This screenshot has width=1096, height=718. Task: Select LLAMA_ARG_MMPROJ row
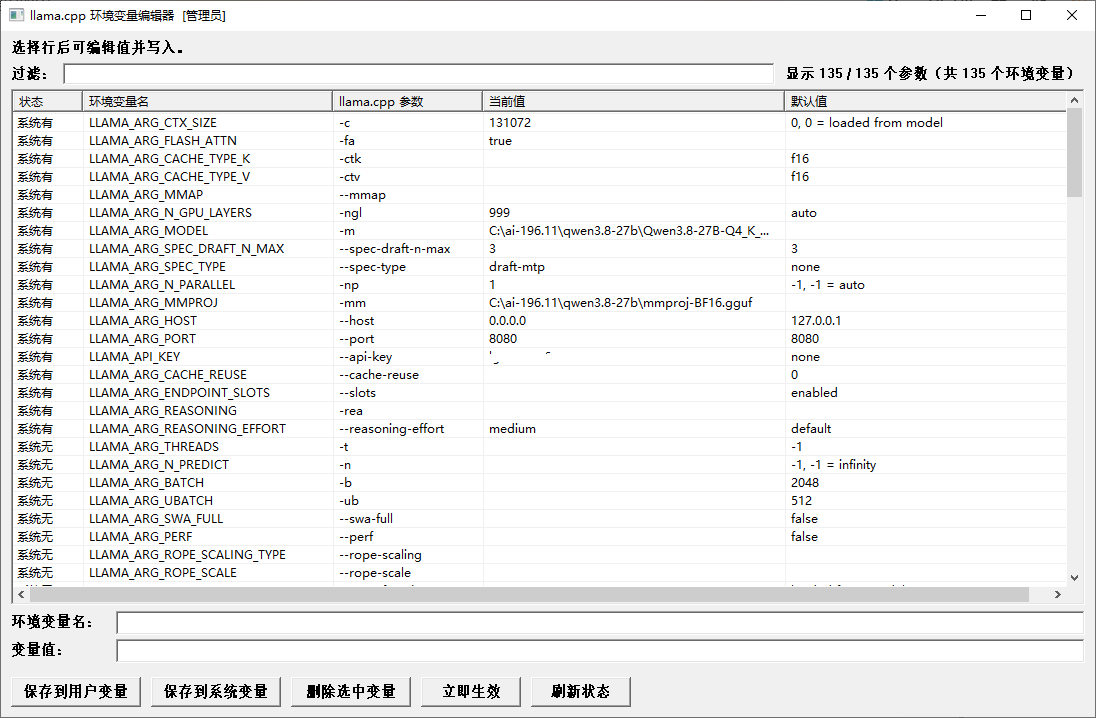[540, 303]
